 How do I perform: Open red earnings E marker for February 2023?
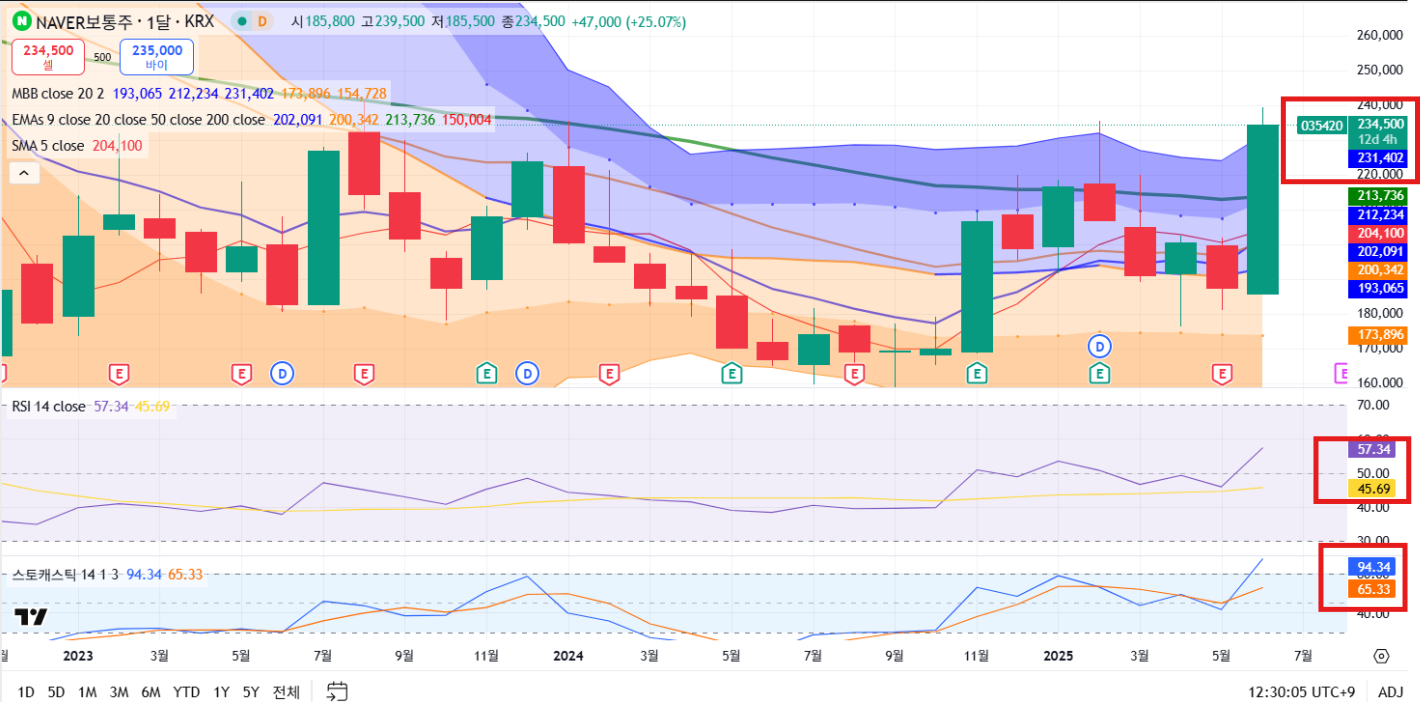[119, 374]
